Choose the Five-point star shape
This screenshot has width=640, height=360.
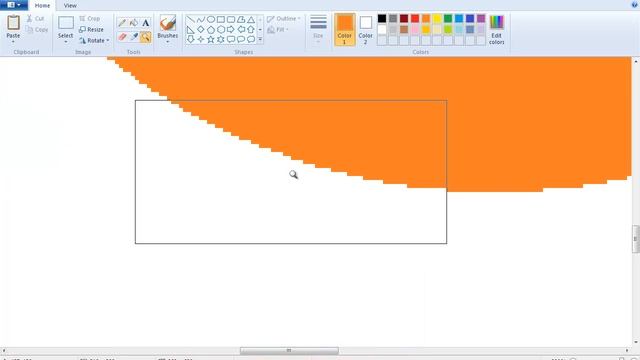(x=211, y=39)
